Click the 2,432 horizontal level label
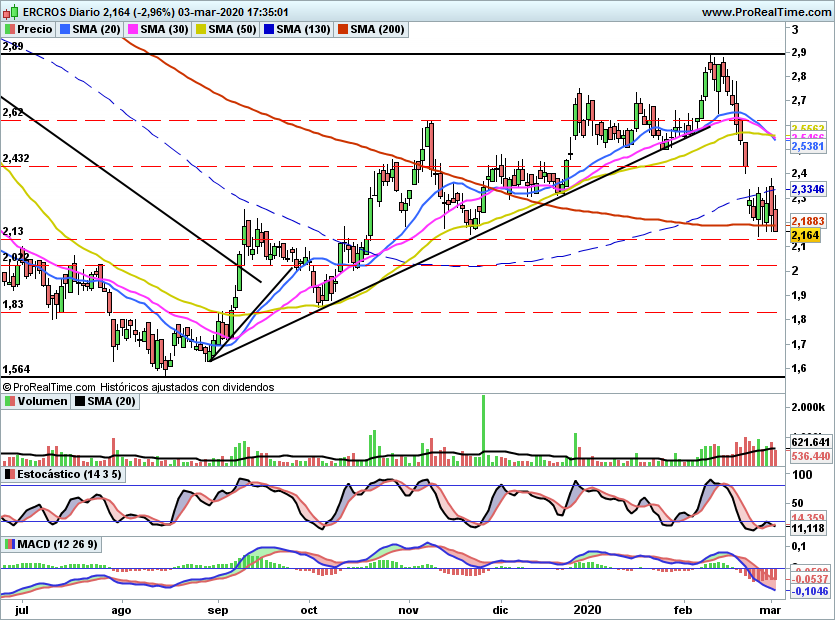835x620 pixels. pos(16,158)
